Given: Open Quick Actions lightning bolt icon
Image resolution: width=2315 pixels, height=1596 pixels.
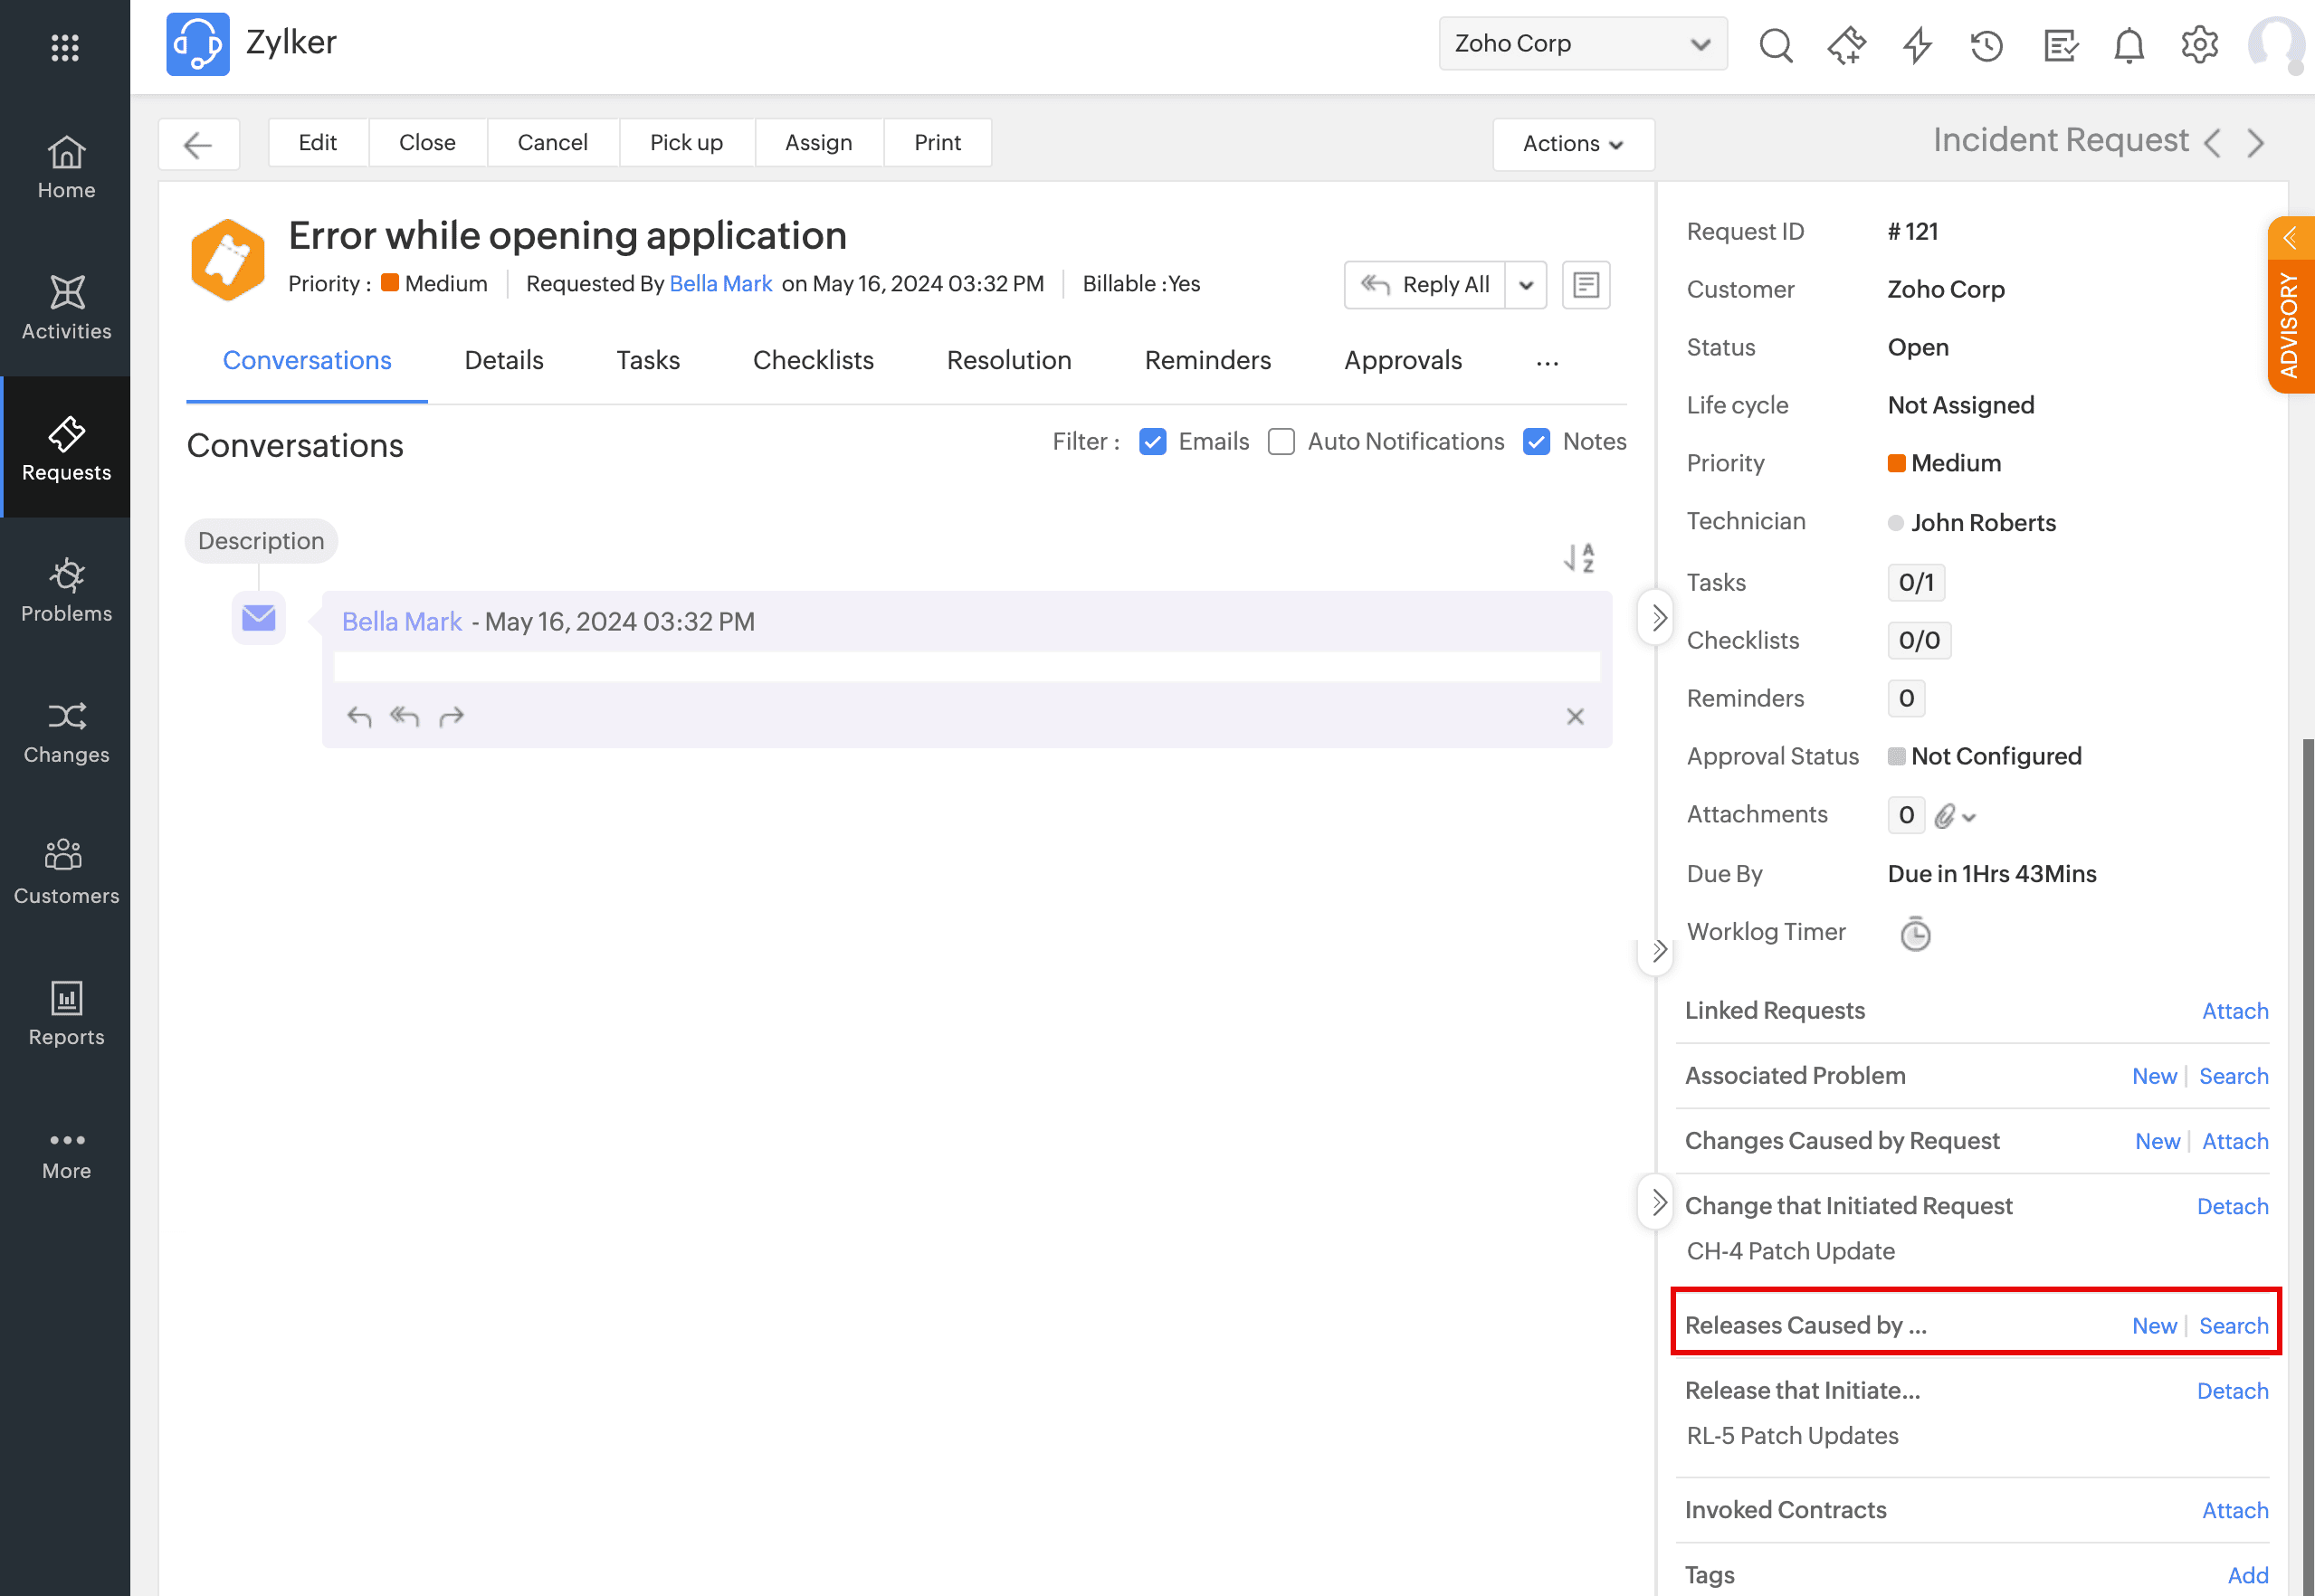Looking at the screenshot, I should pos(1916,45).
